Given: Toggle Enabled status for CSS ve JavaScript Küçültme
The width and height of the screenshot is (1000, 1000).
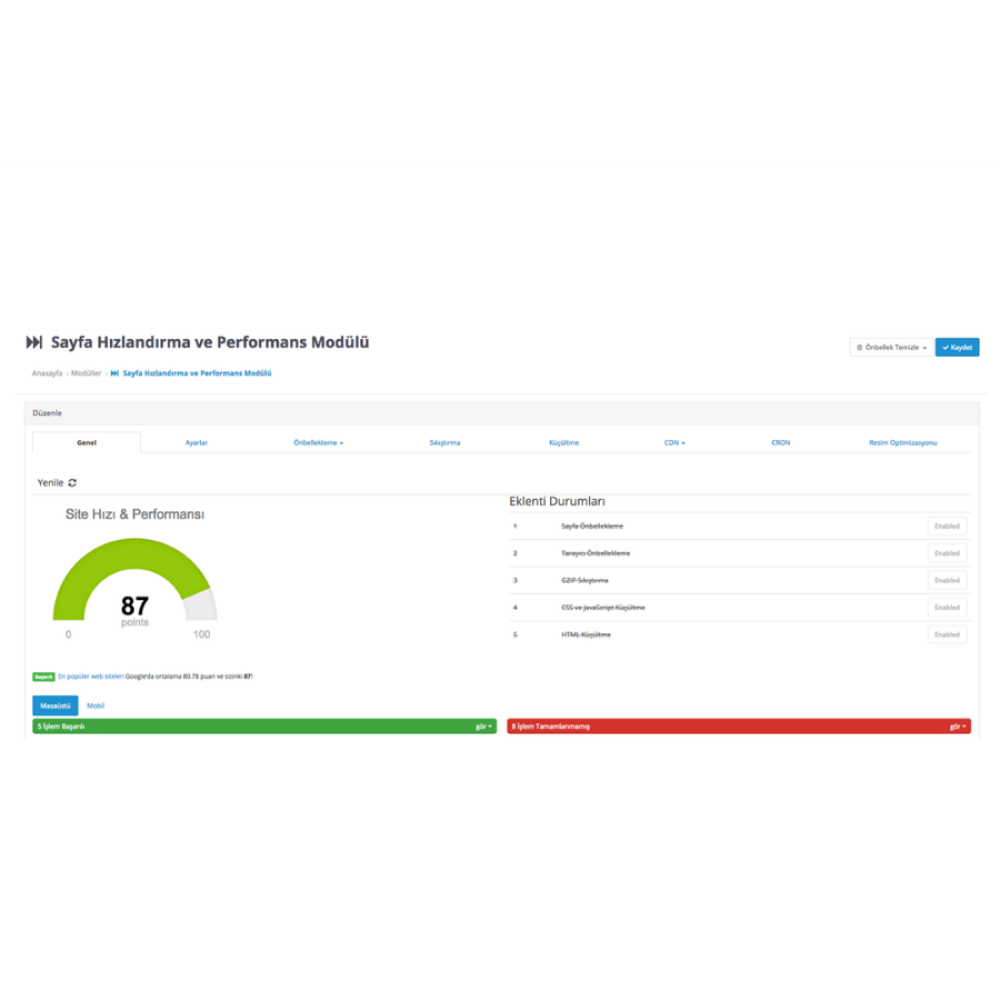Looking at the screenshot, I should [946, 607].
